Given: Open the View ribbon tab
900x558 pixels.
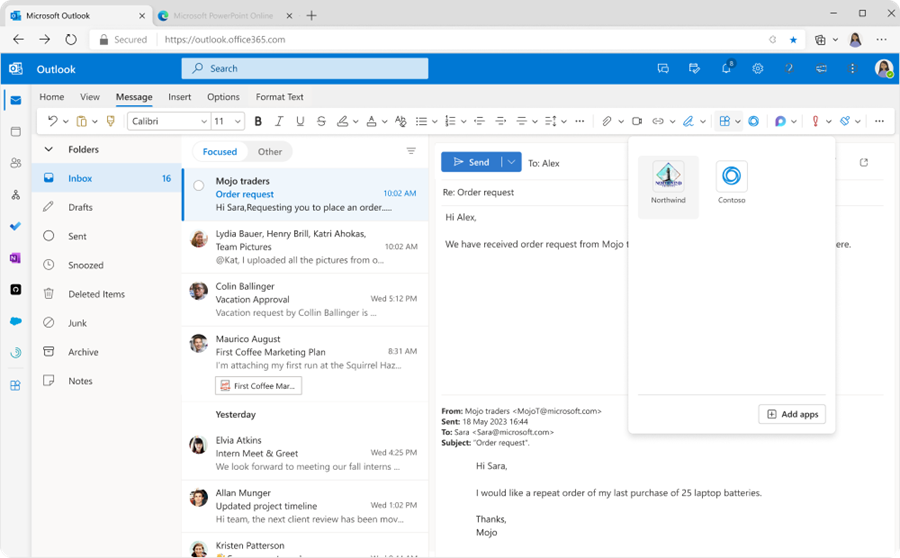Looking at the screenshot, I should tap(90, 97).
